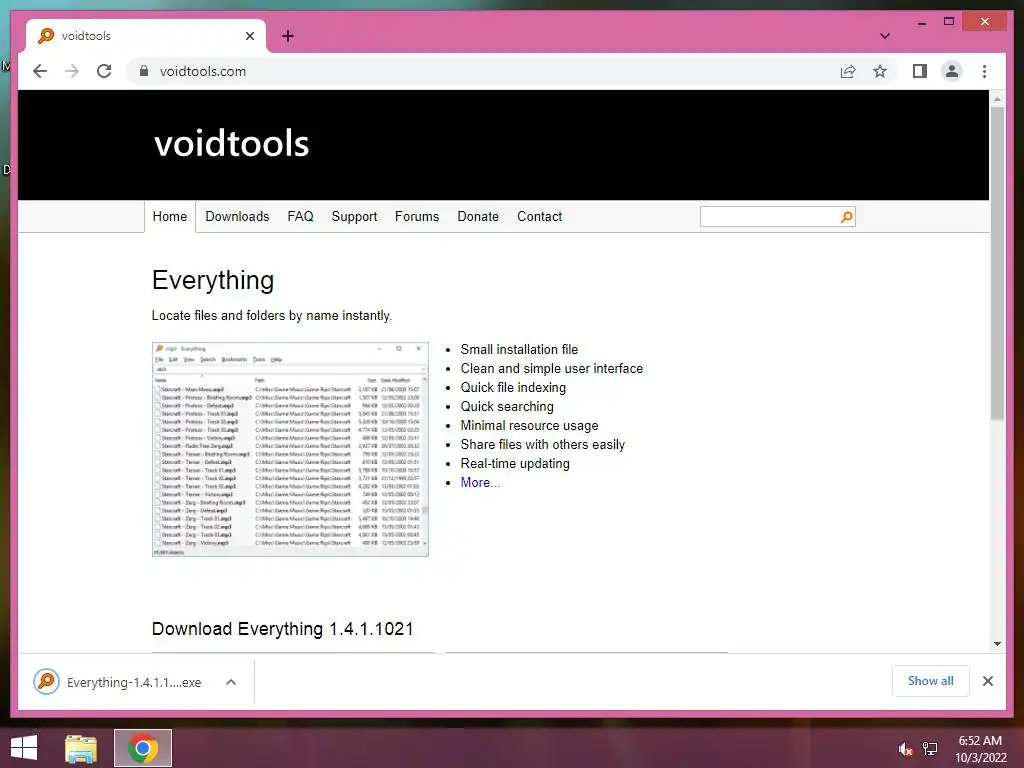Minimize the Chrome window
Image resolution: width=1024 pixels, height=768 pixels.
point(921,22)
